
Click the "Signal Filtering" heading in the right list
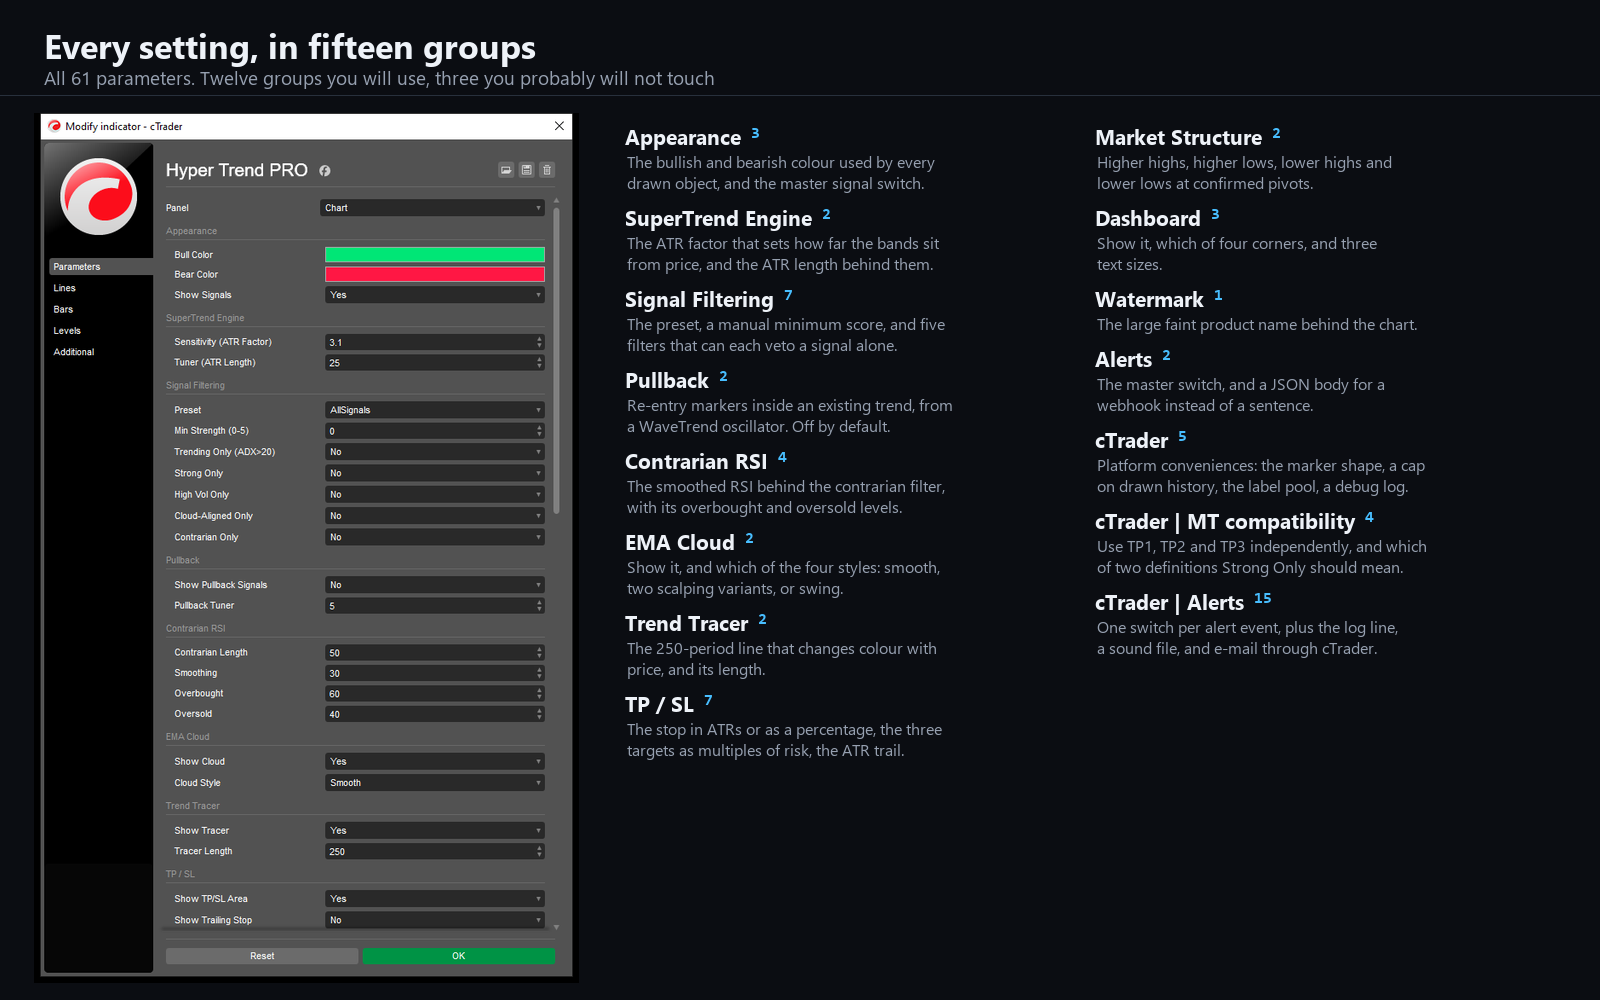[x=699, y=300]
